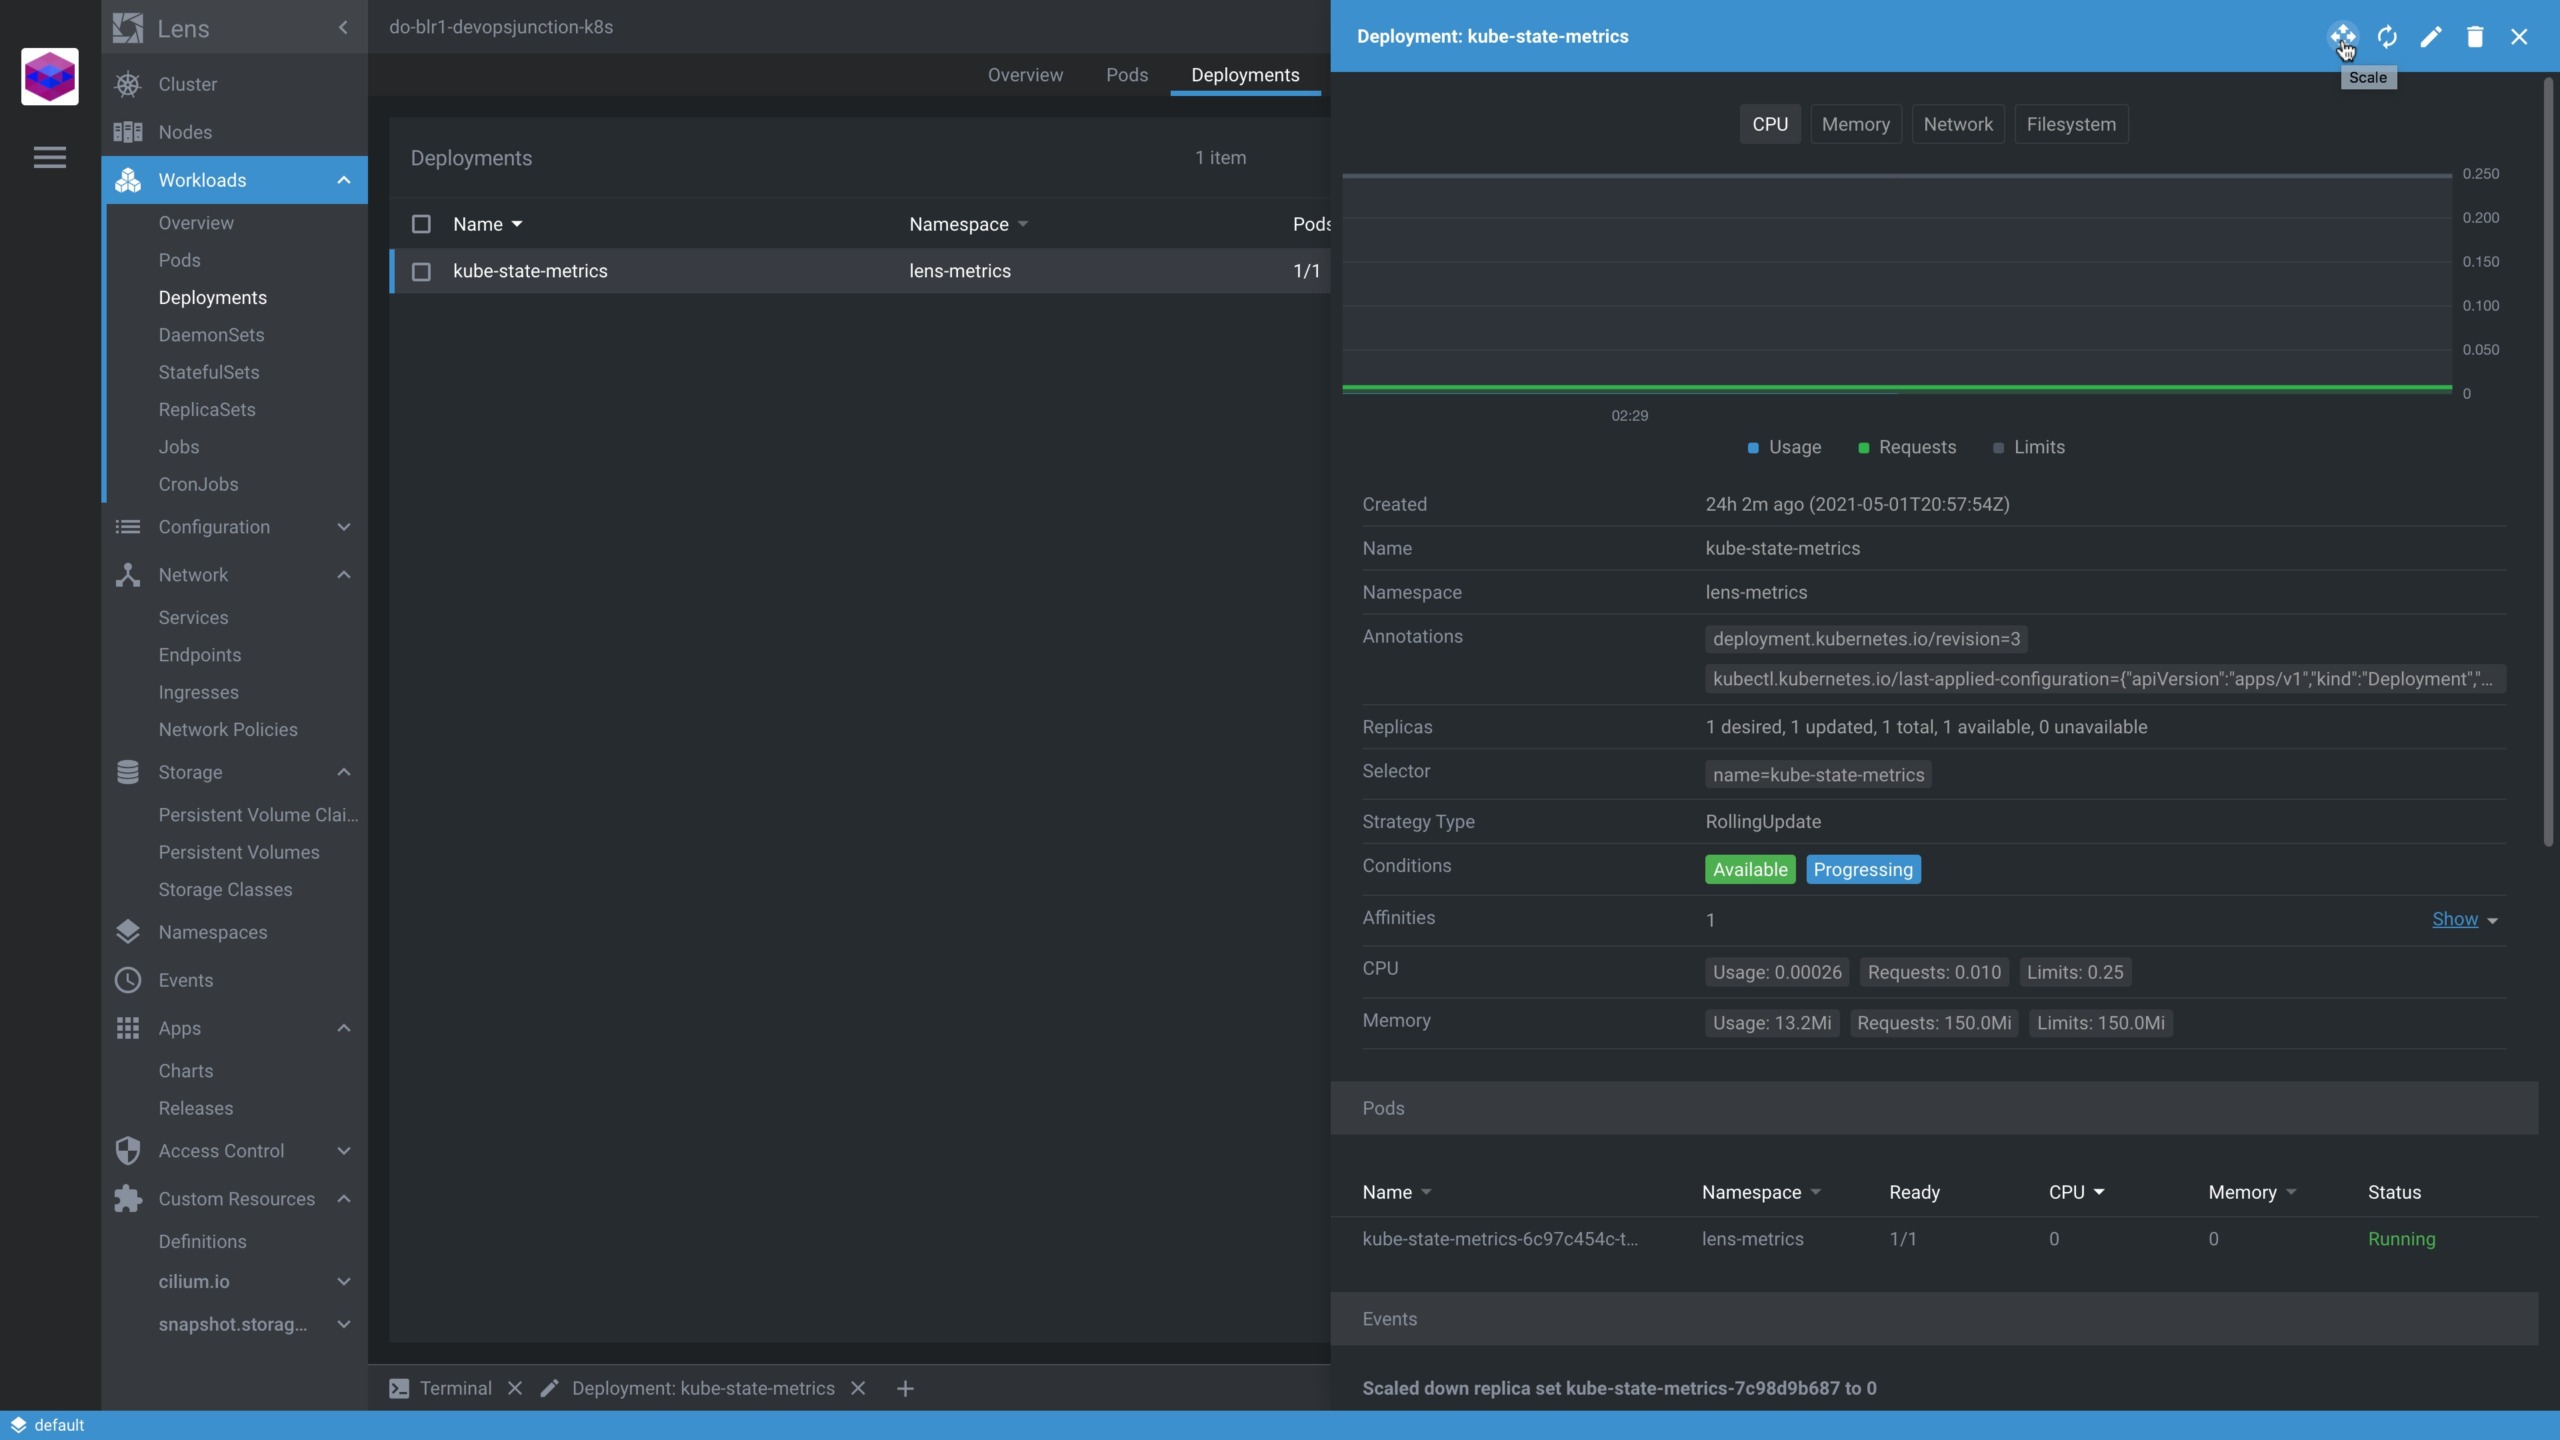Screen dimensions: 2560x1440
Task: Click the Custom Resources puzzle icon
Action: point(128,1199)
